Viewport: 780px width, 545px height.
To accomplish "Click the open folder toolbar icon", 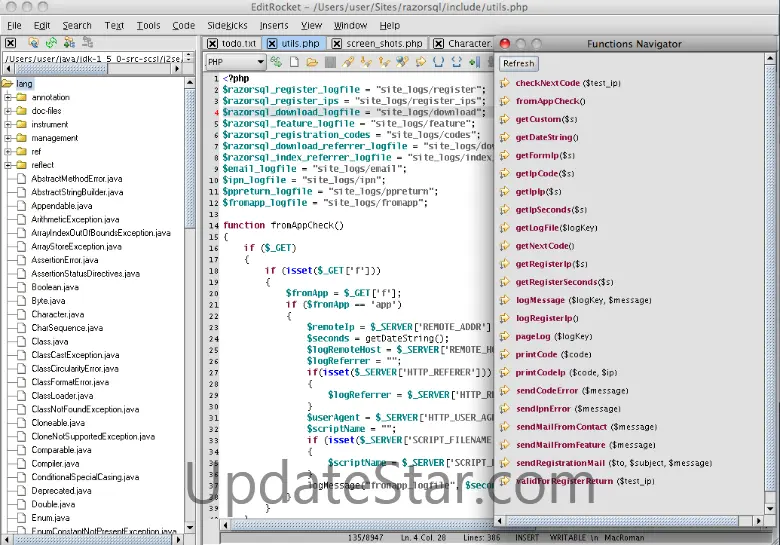I will pyautogui.click(x=312, y=62).
